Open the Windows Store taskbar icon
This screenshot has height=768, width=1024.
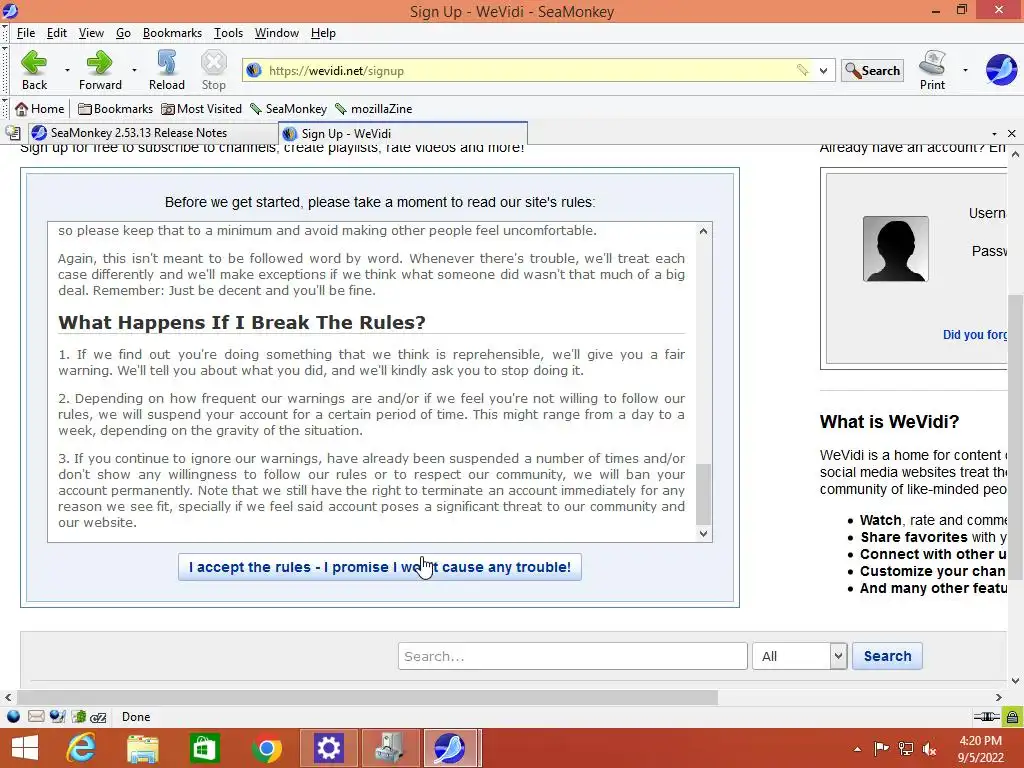(204, 748)
